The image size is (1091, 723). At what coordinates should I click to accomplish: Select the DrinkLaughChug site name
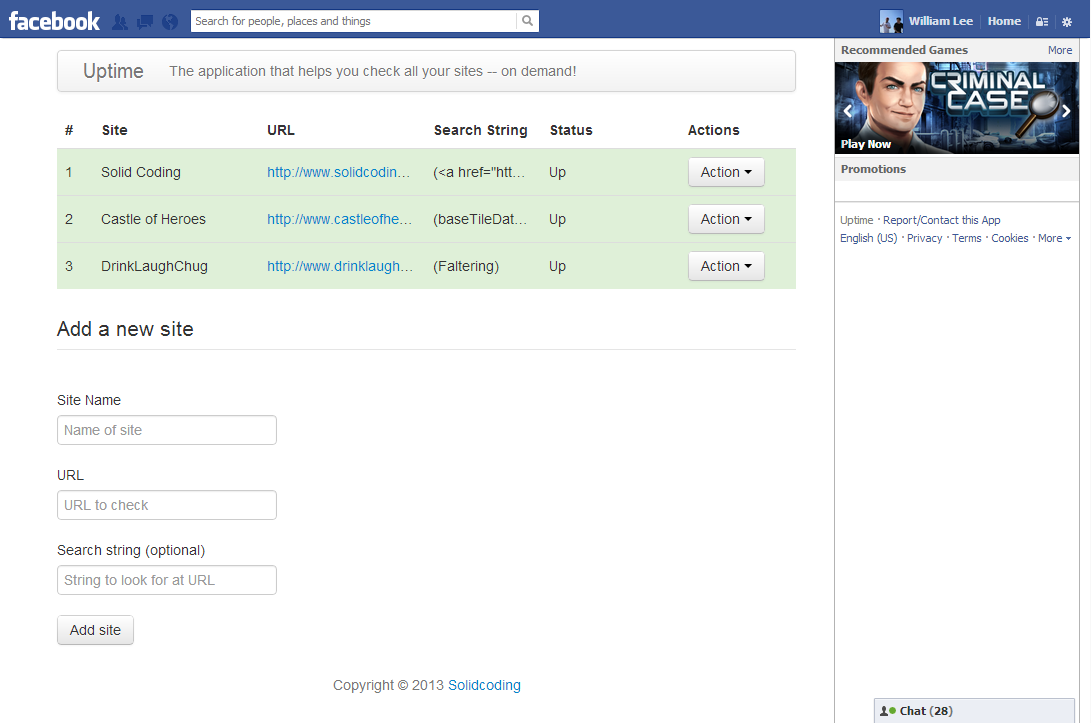(x=154, y=266)
